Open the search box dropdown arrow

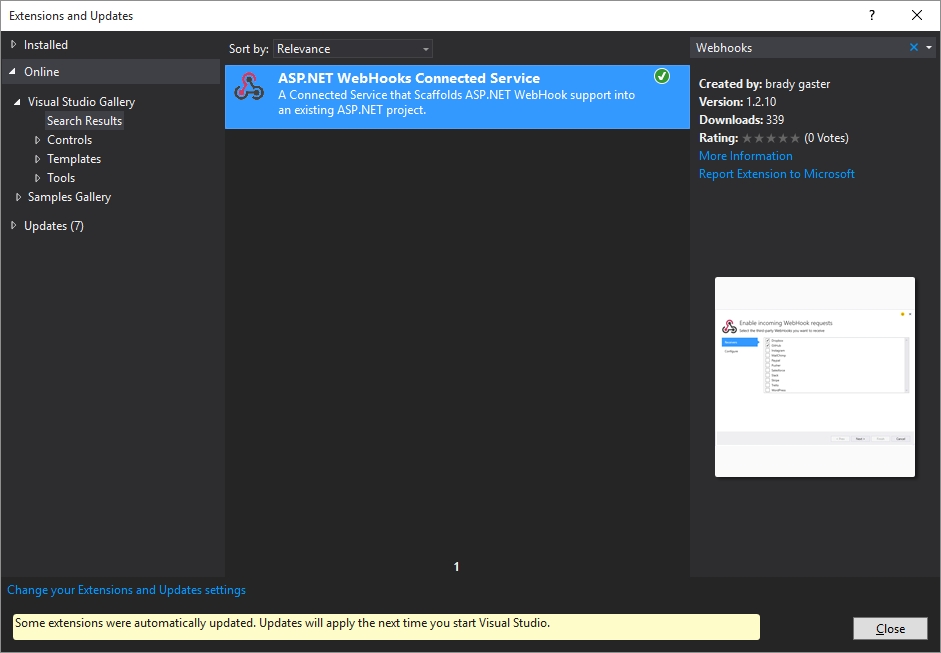(x=929, y=47)
